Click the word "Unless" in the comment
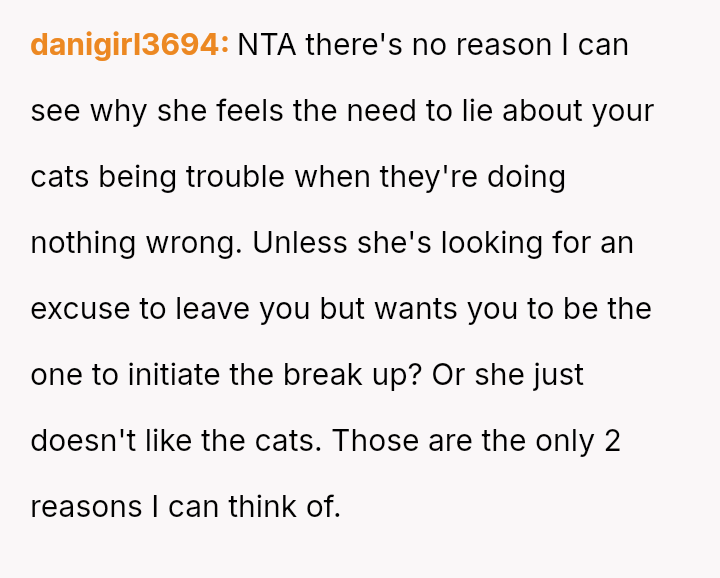Screen dimensions: 720x578 [299, 243]
